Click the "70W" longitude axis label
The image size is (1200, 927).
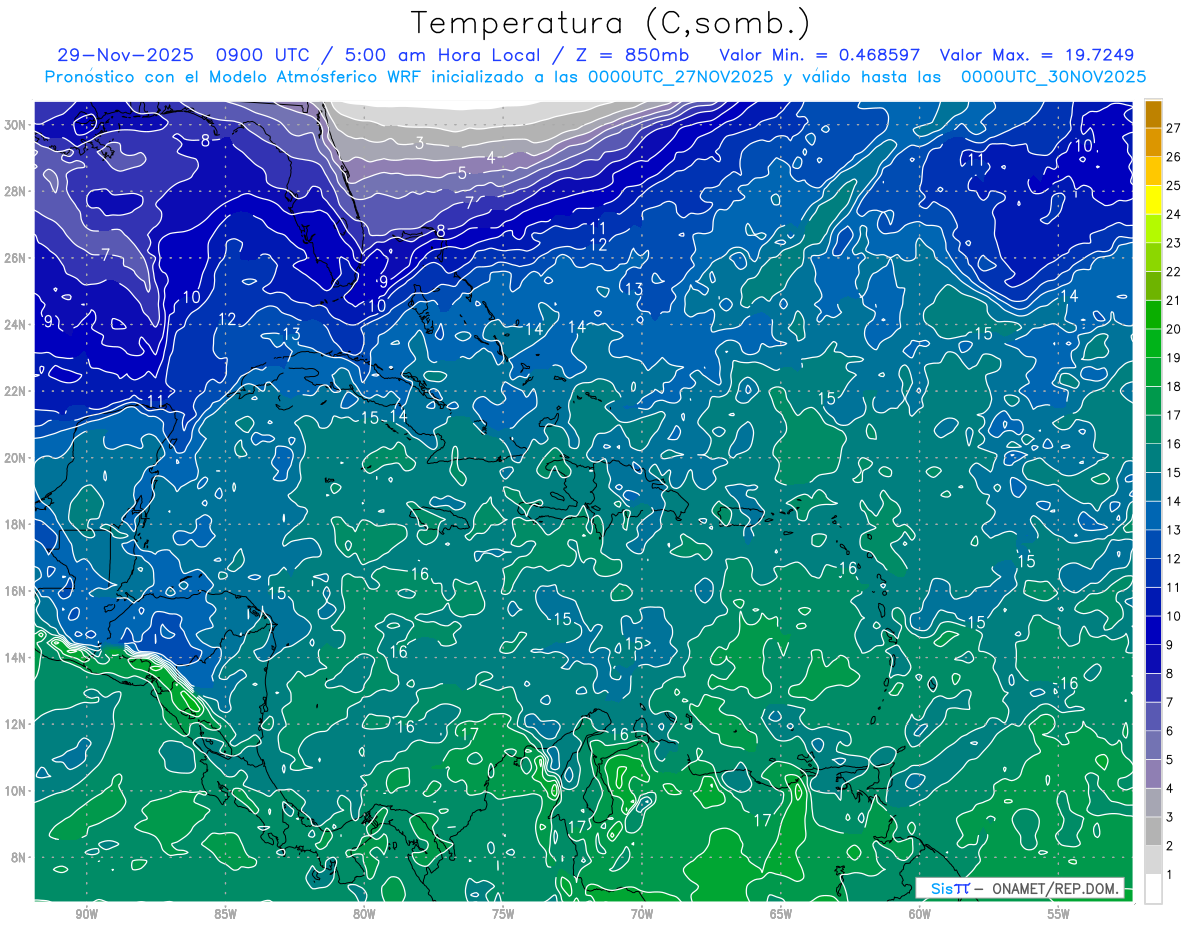coord(642,914)
